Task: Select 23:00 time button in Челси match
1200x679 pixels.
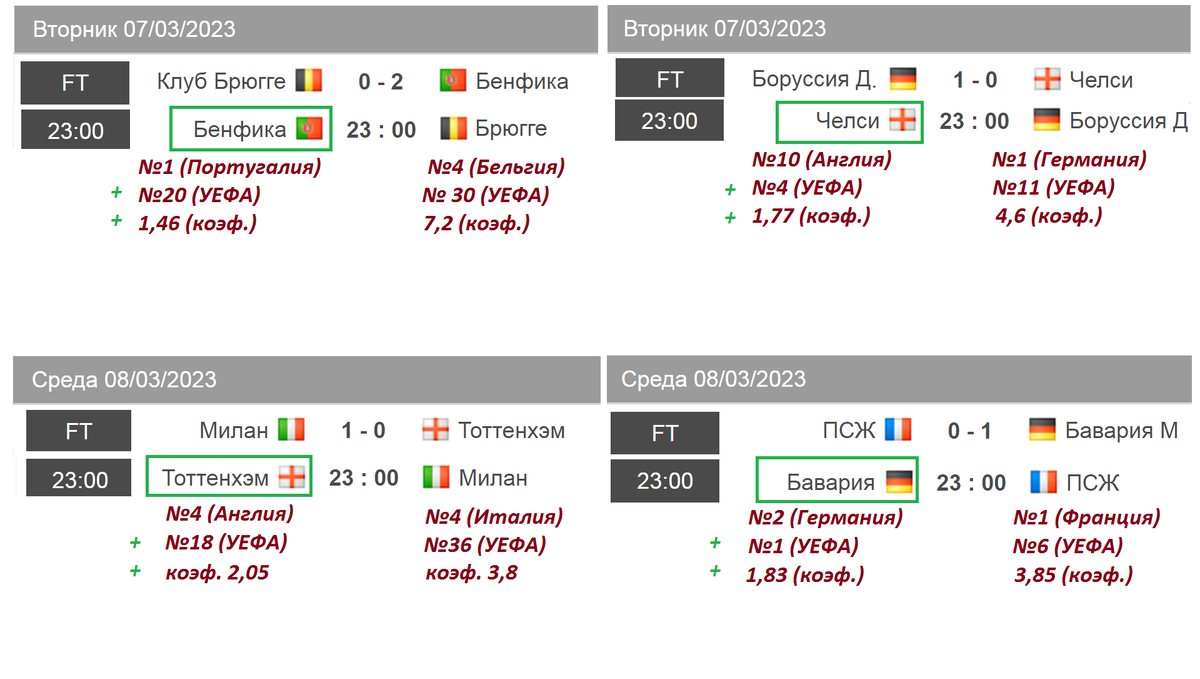Action: (x=669, y=121)
